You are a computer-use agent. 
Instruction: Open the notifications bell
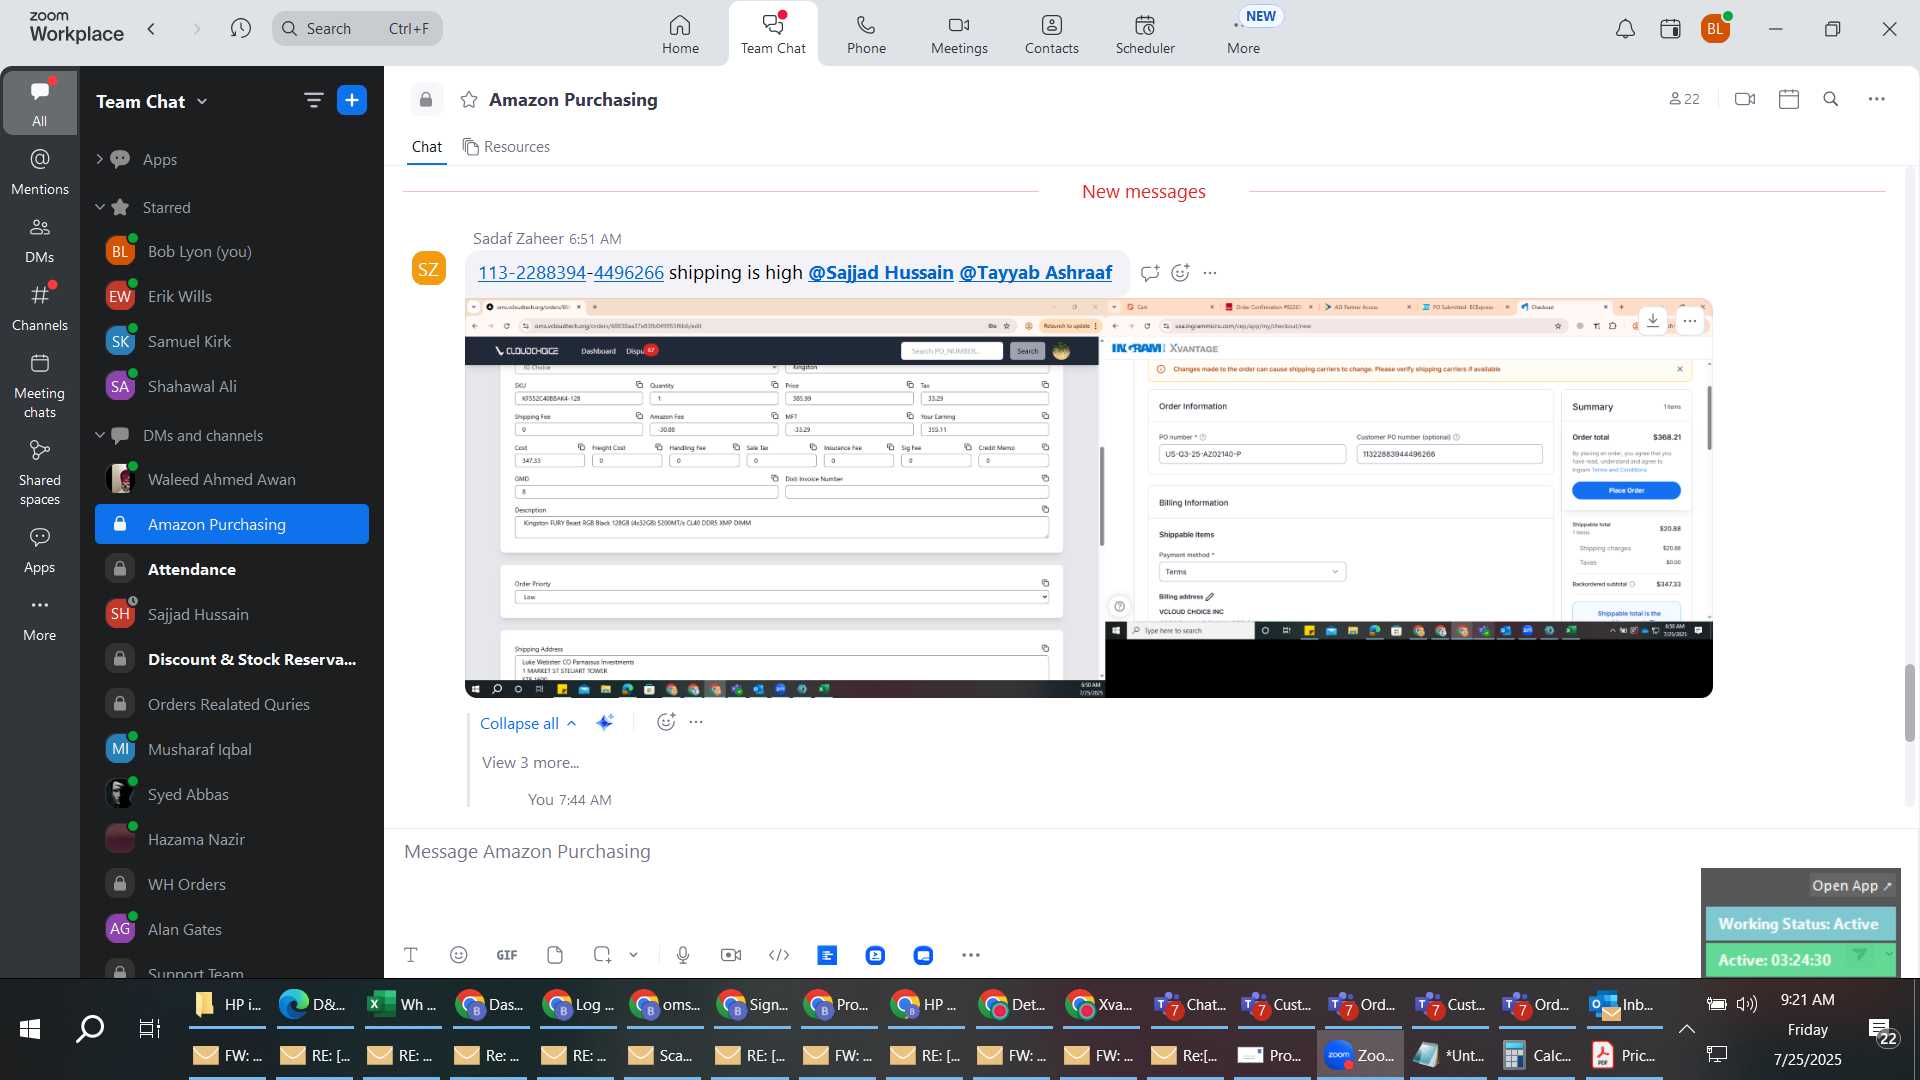click(1626, 29)
